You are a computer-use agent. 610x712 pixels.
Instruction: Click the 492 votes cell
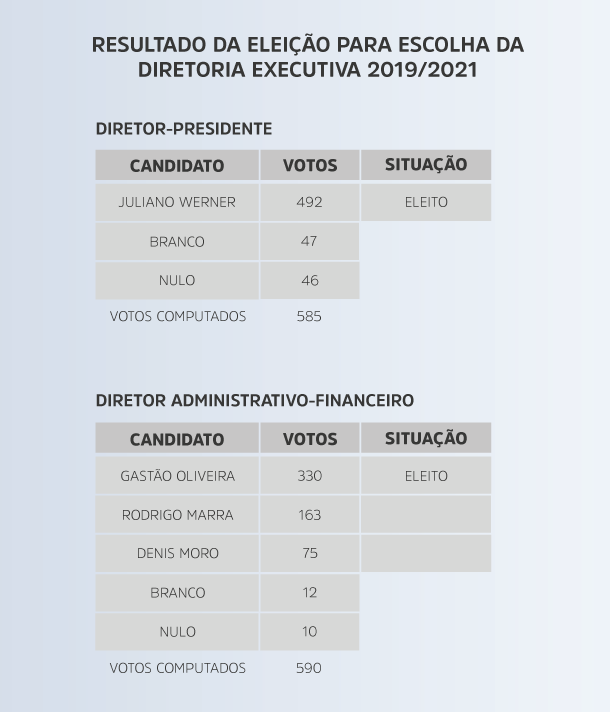pos(310,202)
